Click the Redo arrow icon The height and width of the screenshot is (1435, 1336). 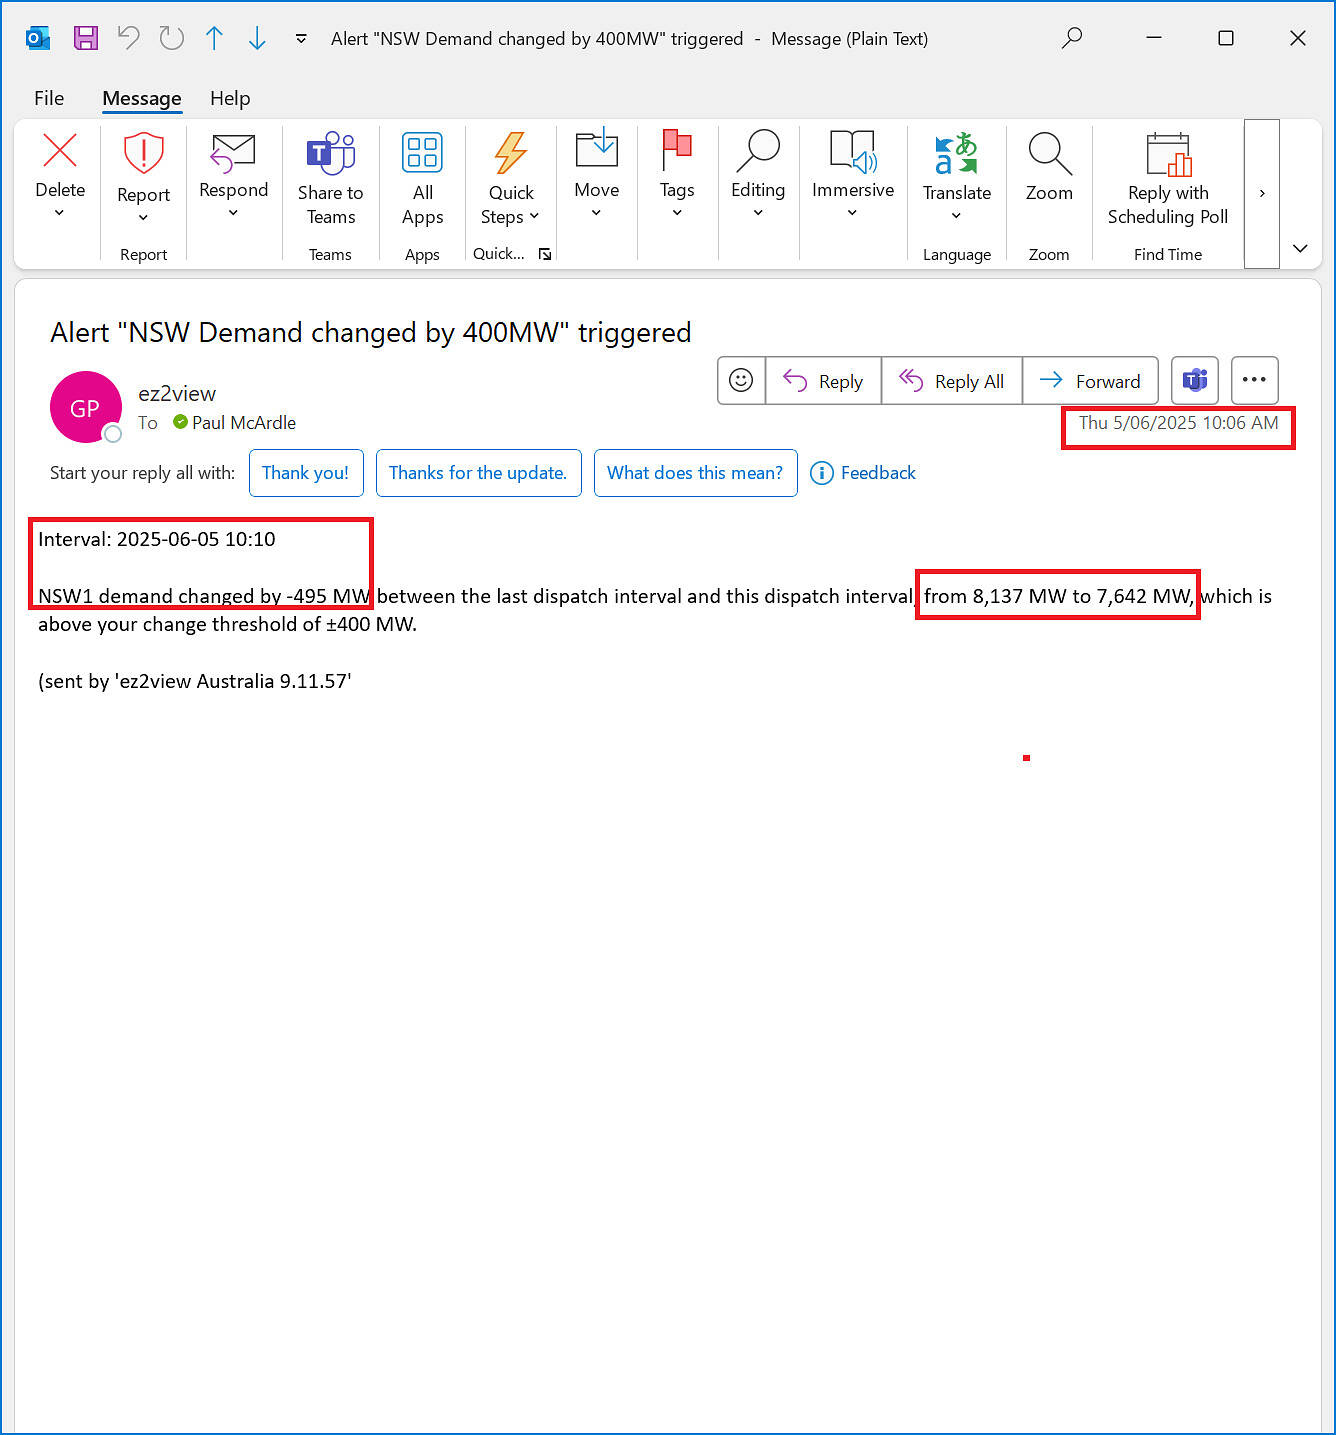click(x=172, y=38)
